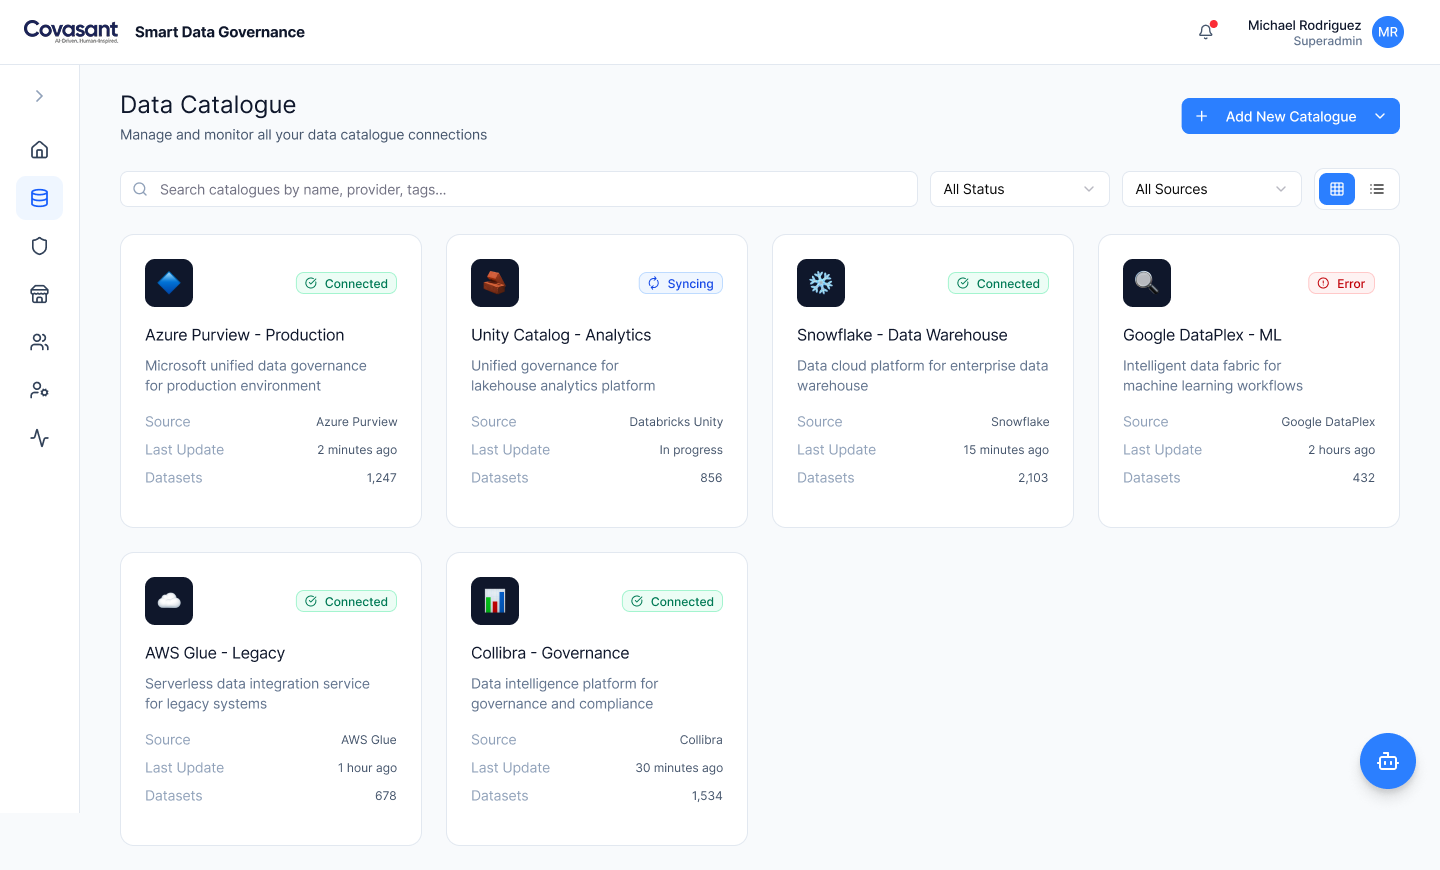Open the Unity Catalog - Analytics title
The image size is (1440, 870).
(x=561, y=335)
